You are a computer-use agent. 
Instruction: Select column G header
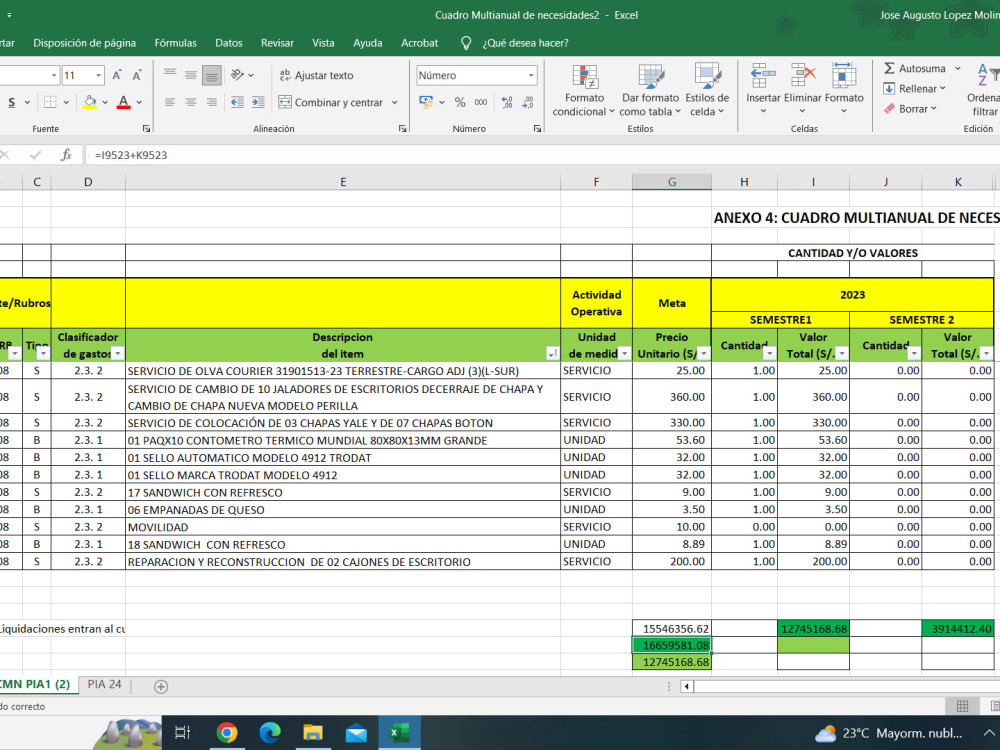point(672,182)
